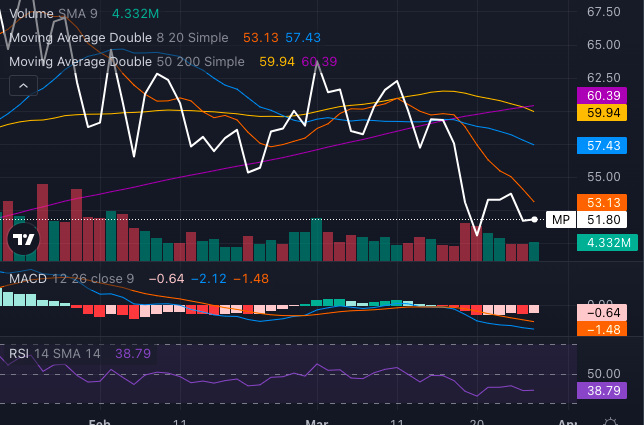Click the green 4.332M volume axis tag

point(606,242)
